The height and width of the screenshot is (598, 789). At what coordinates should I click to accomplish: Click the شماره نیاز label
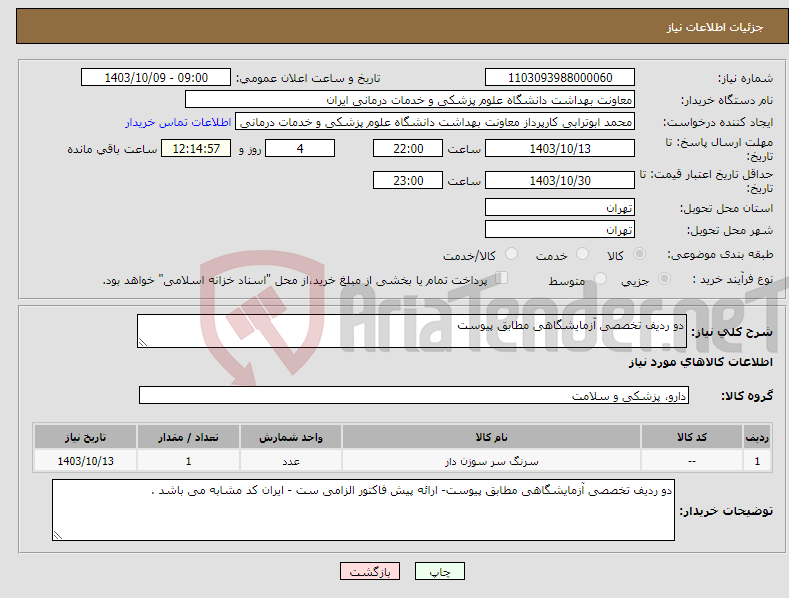745,79
